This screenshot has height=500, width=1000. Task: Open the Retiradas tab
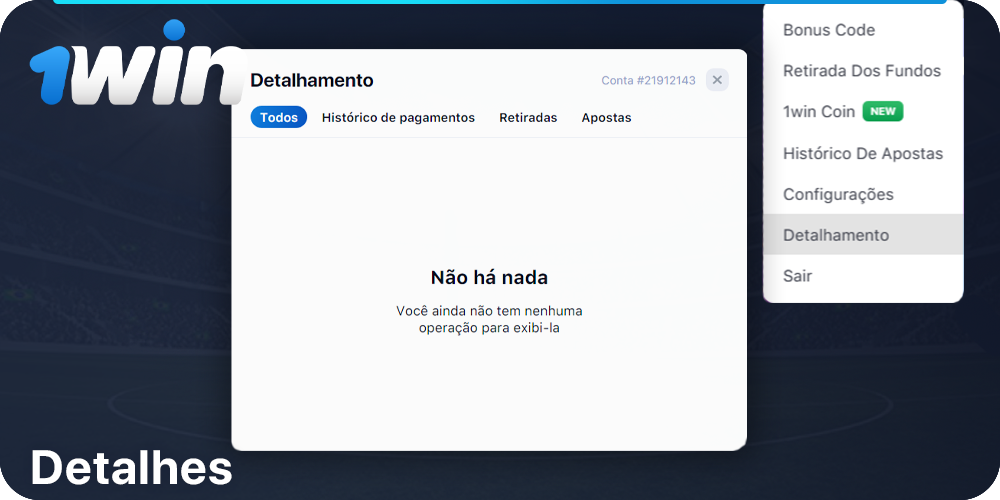point(528,117)
